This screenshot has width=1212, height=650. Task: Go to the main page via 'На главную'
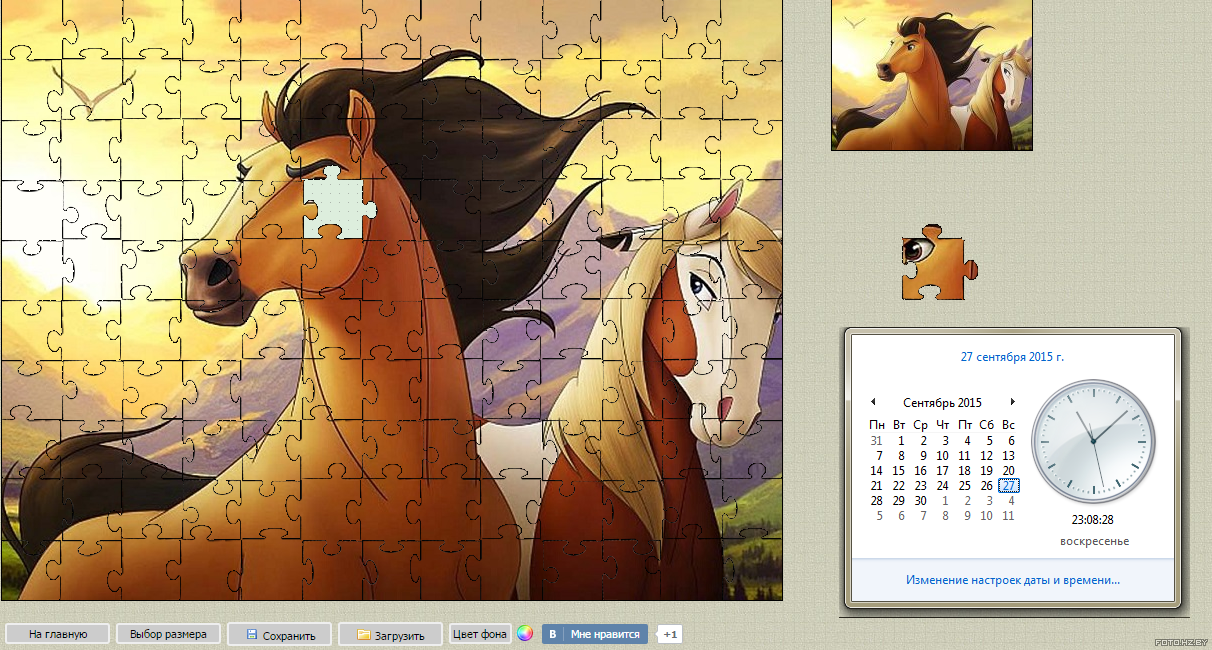coord(57,634)
